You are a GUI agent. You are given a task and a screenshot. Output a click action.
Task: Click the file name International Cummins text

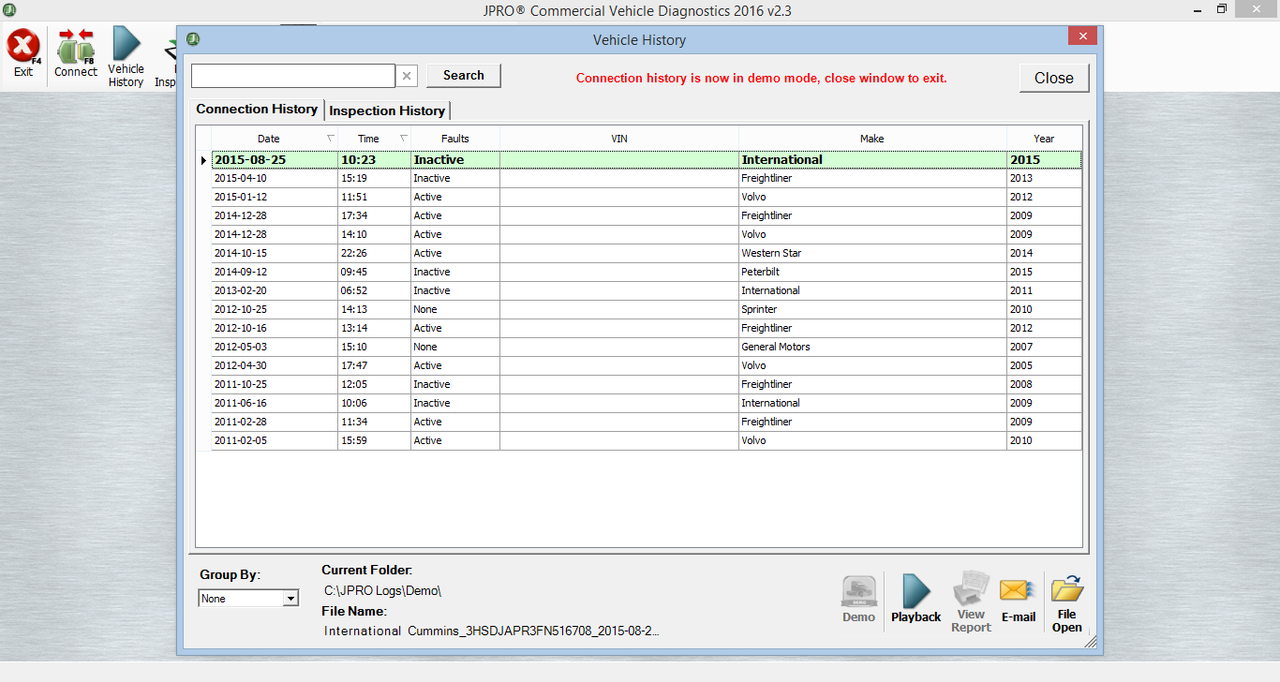(x=492, y=631)
